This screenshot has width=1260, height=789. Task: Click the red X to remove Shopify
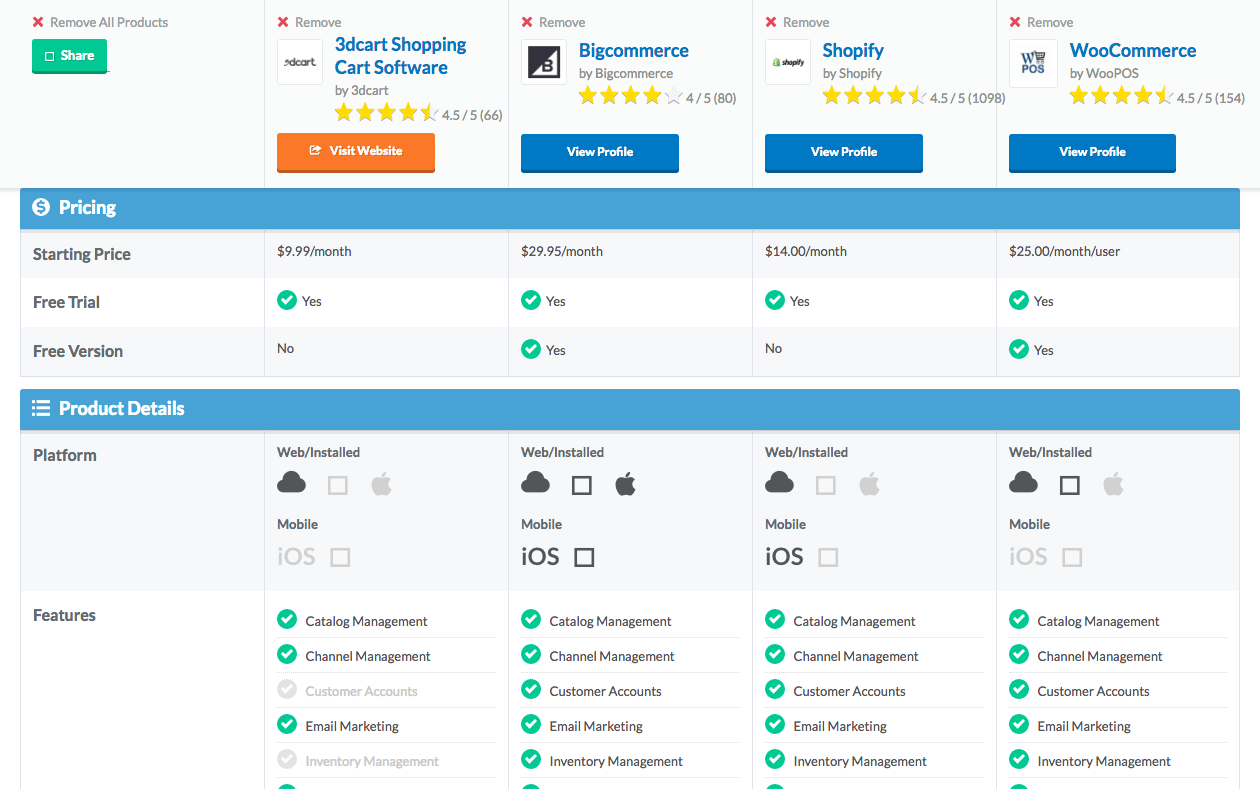(x=771, y=21)
